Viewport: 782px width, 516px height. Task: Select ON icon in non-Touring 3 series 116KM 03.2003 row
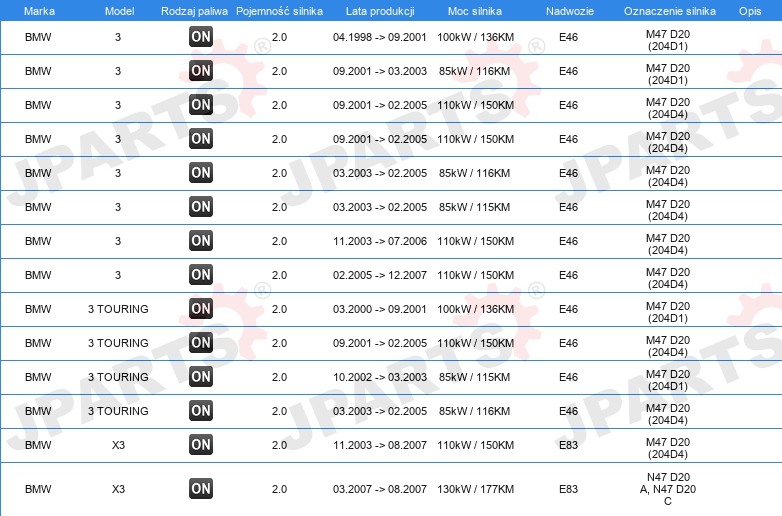(201, 172)
